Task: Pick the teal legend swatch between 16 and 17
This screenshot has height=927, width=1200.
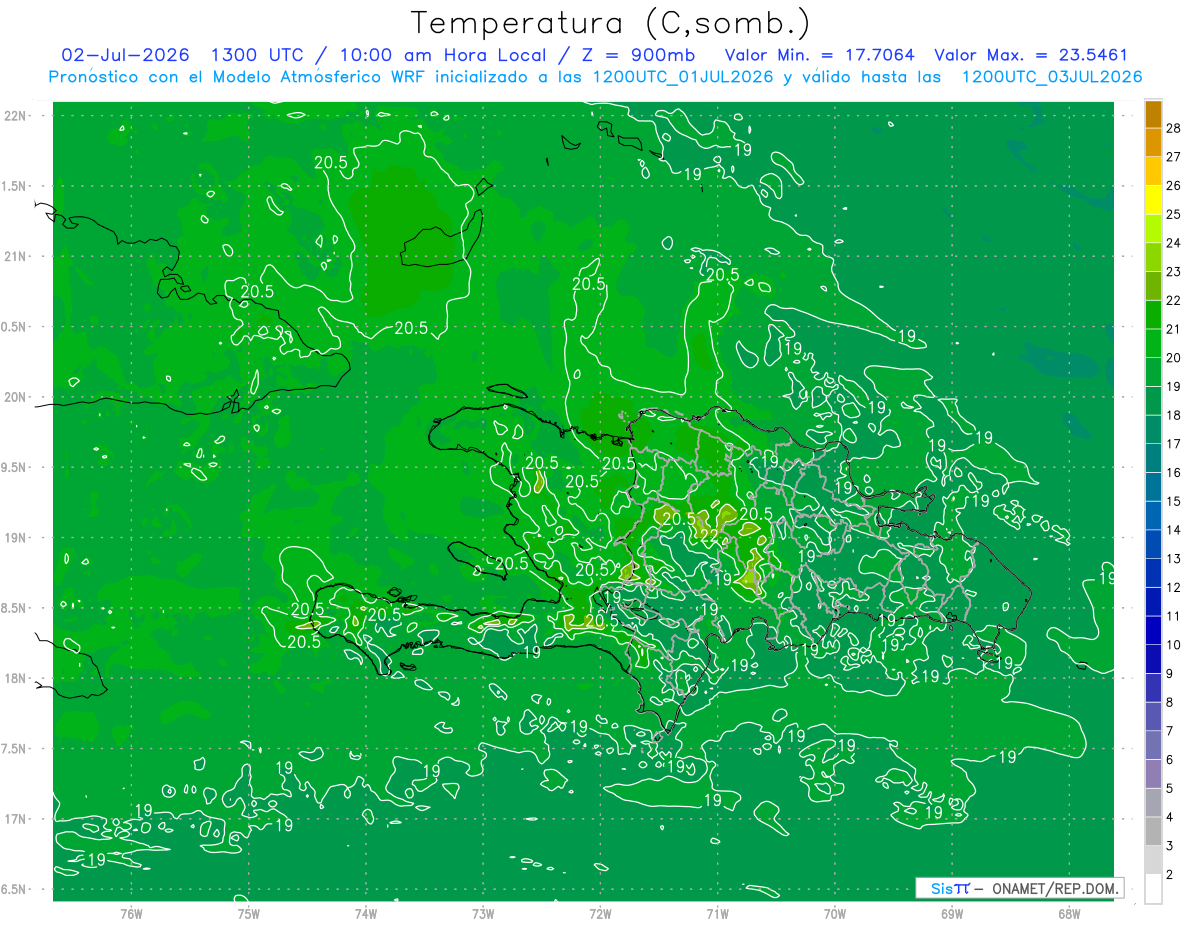Action: [1153, 458]
